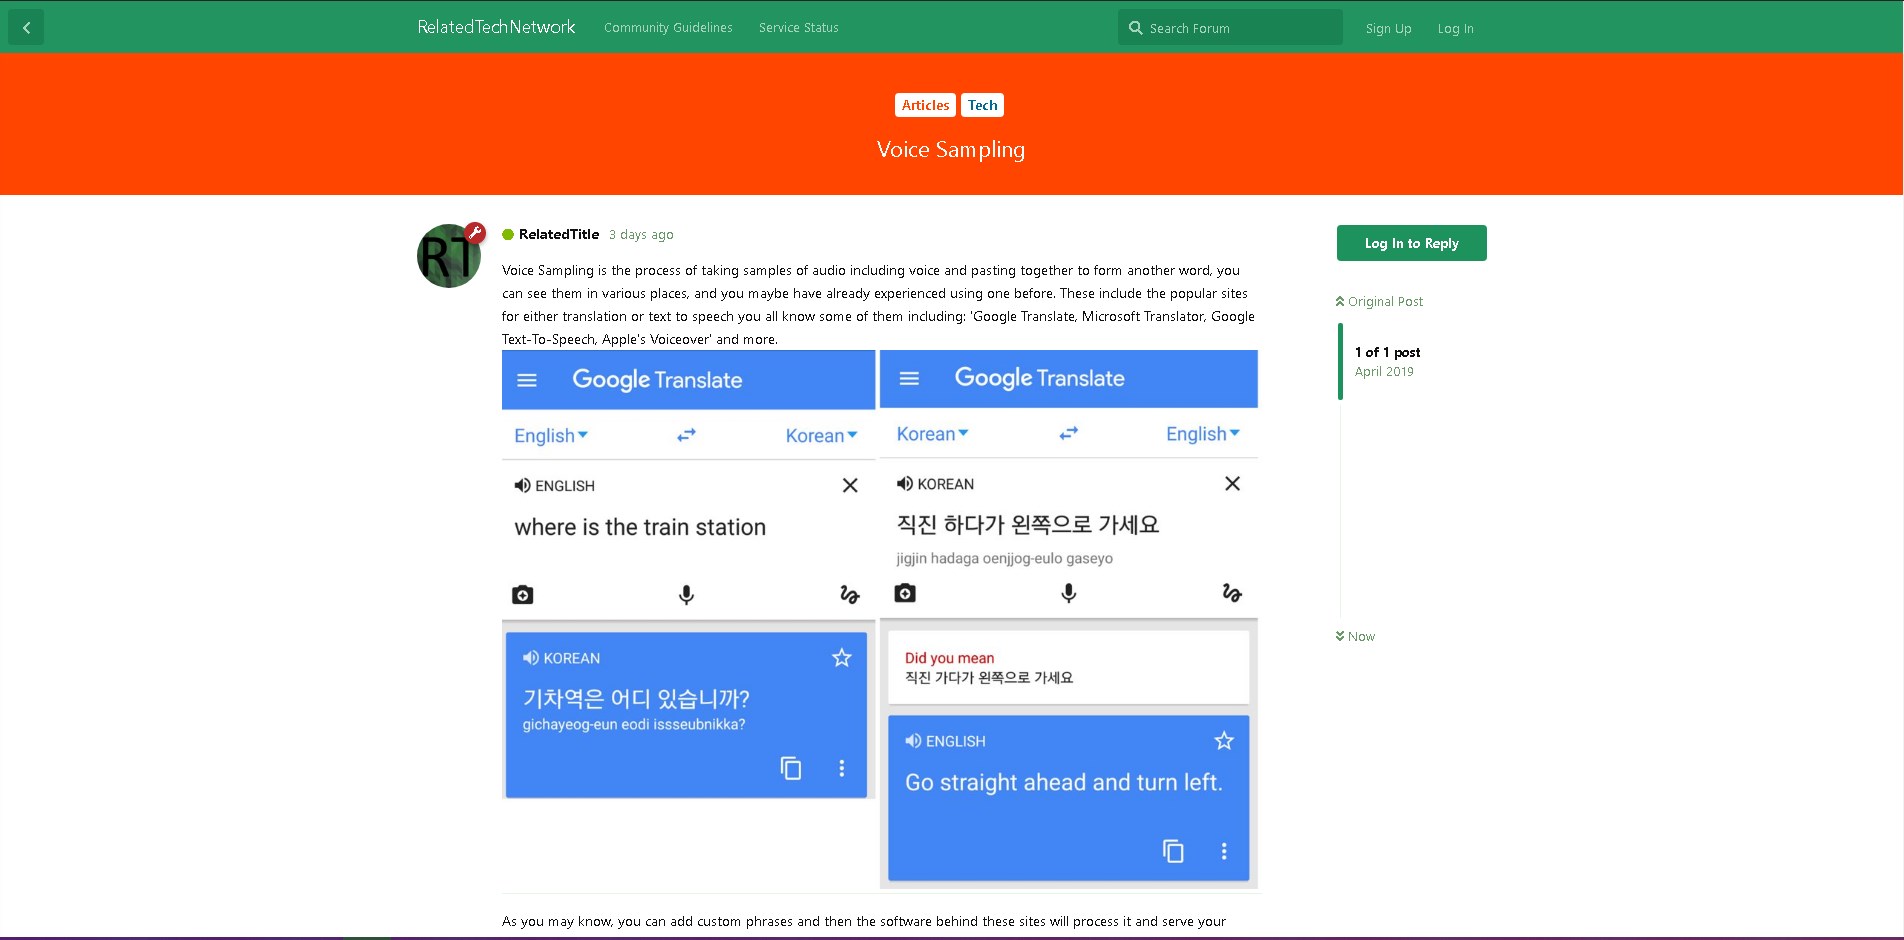Image resolution: width=1904 pixels, height=940 pixels.
Task: Click the '3 days ago' timestamp
Action: 641,235
